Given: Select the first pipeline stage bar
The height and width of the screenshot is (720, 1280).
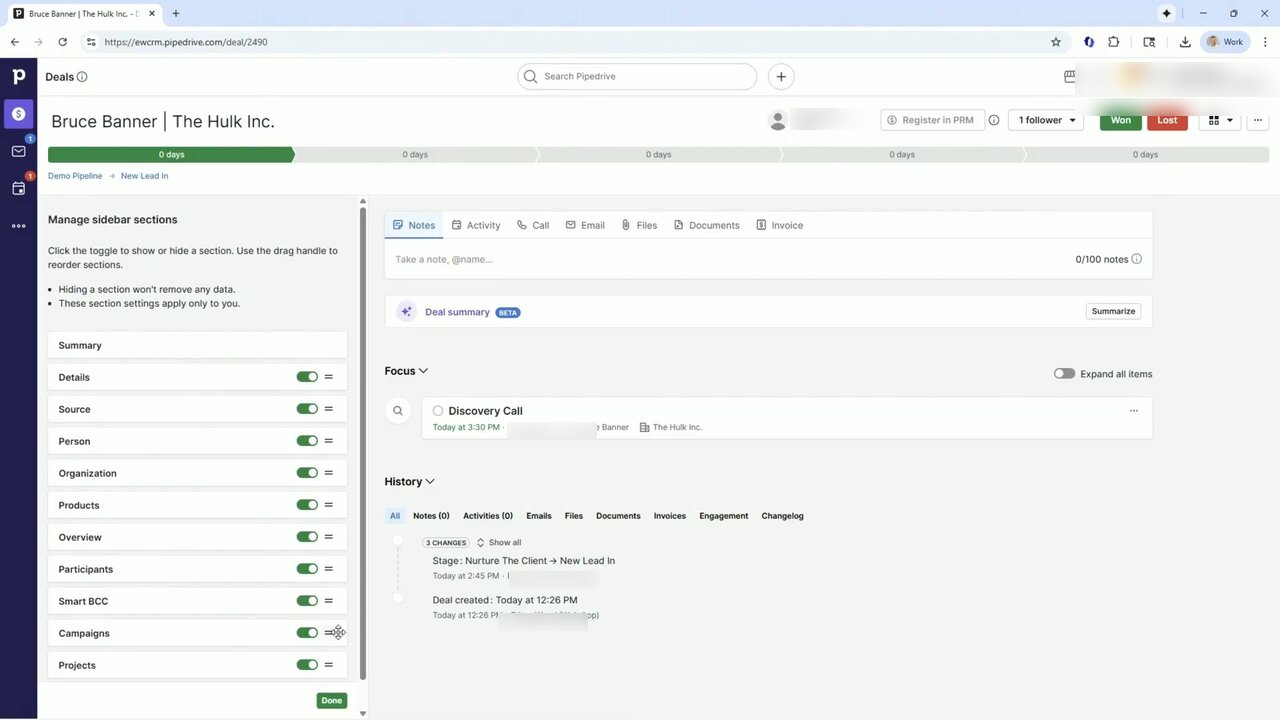Looking at the screenshot, I should coord(171,155).
